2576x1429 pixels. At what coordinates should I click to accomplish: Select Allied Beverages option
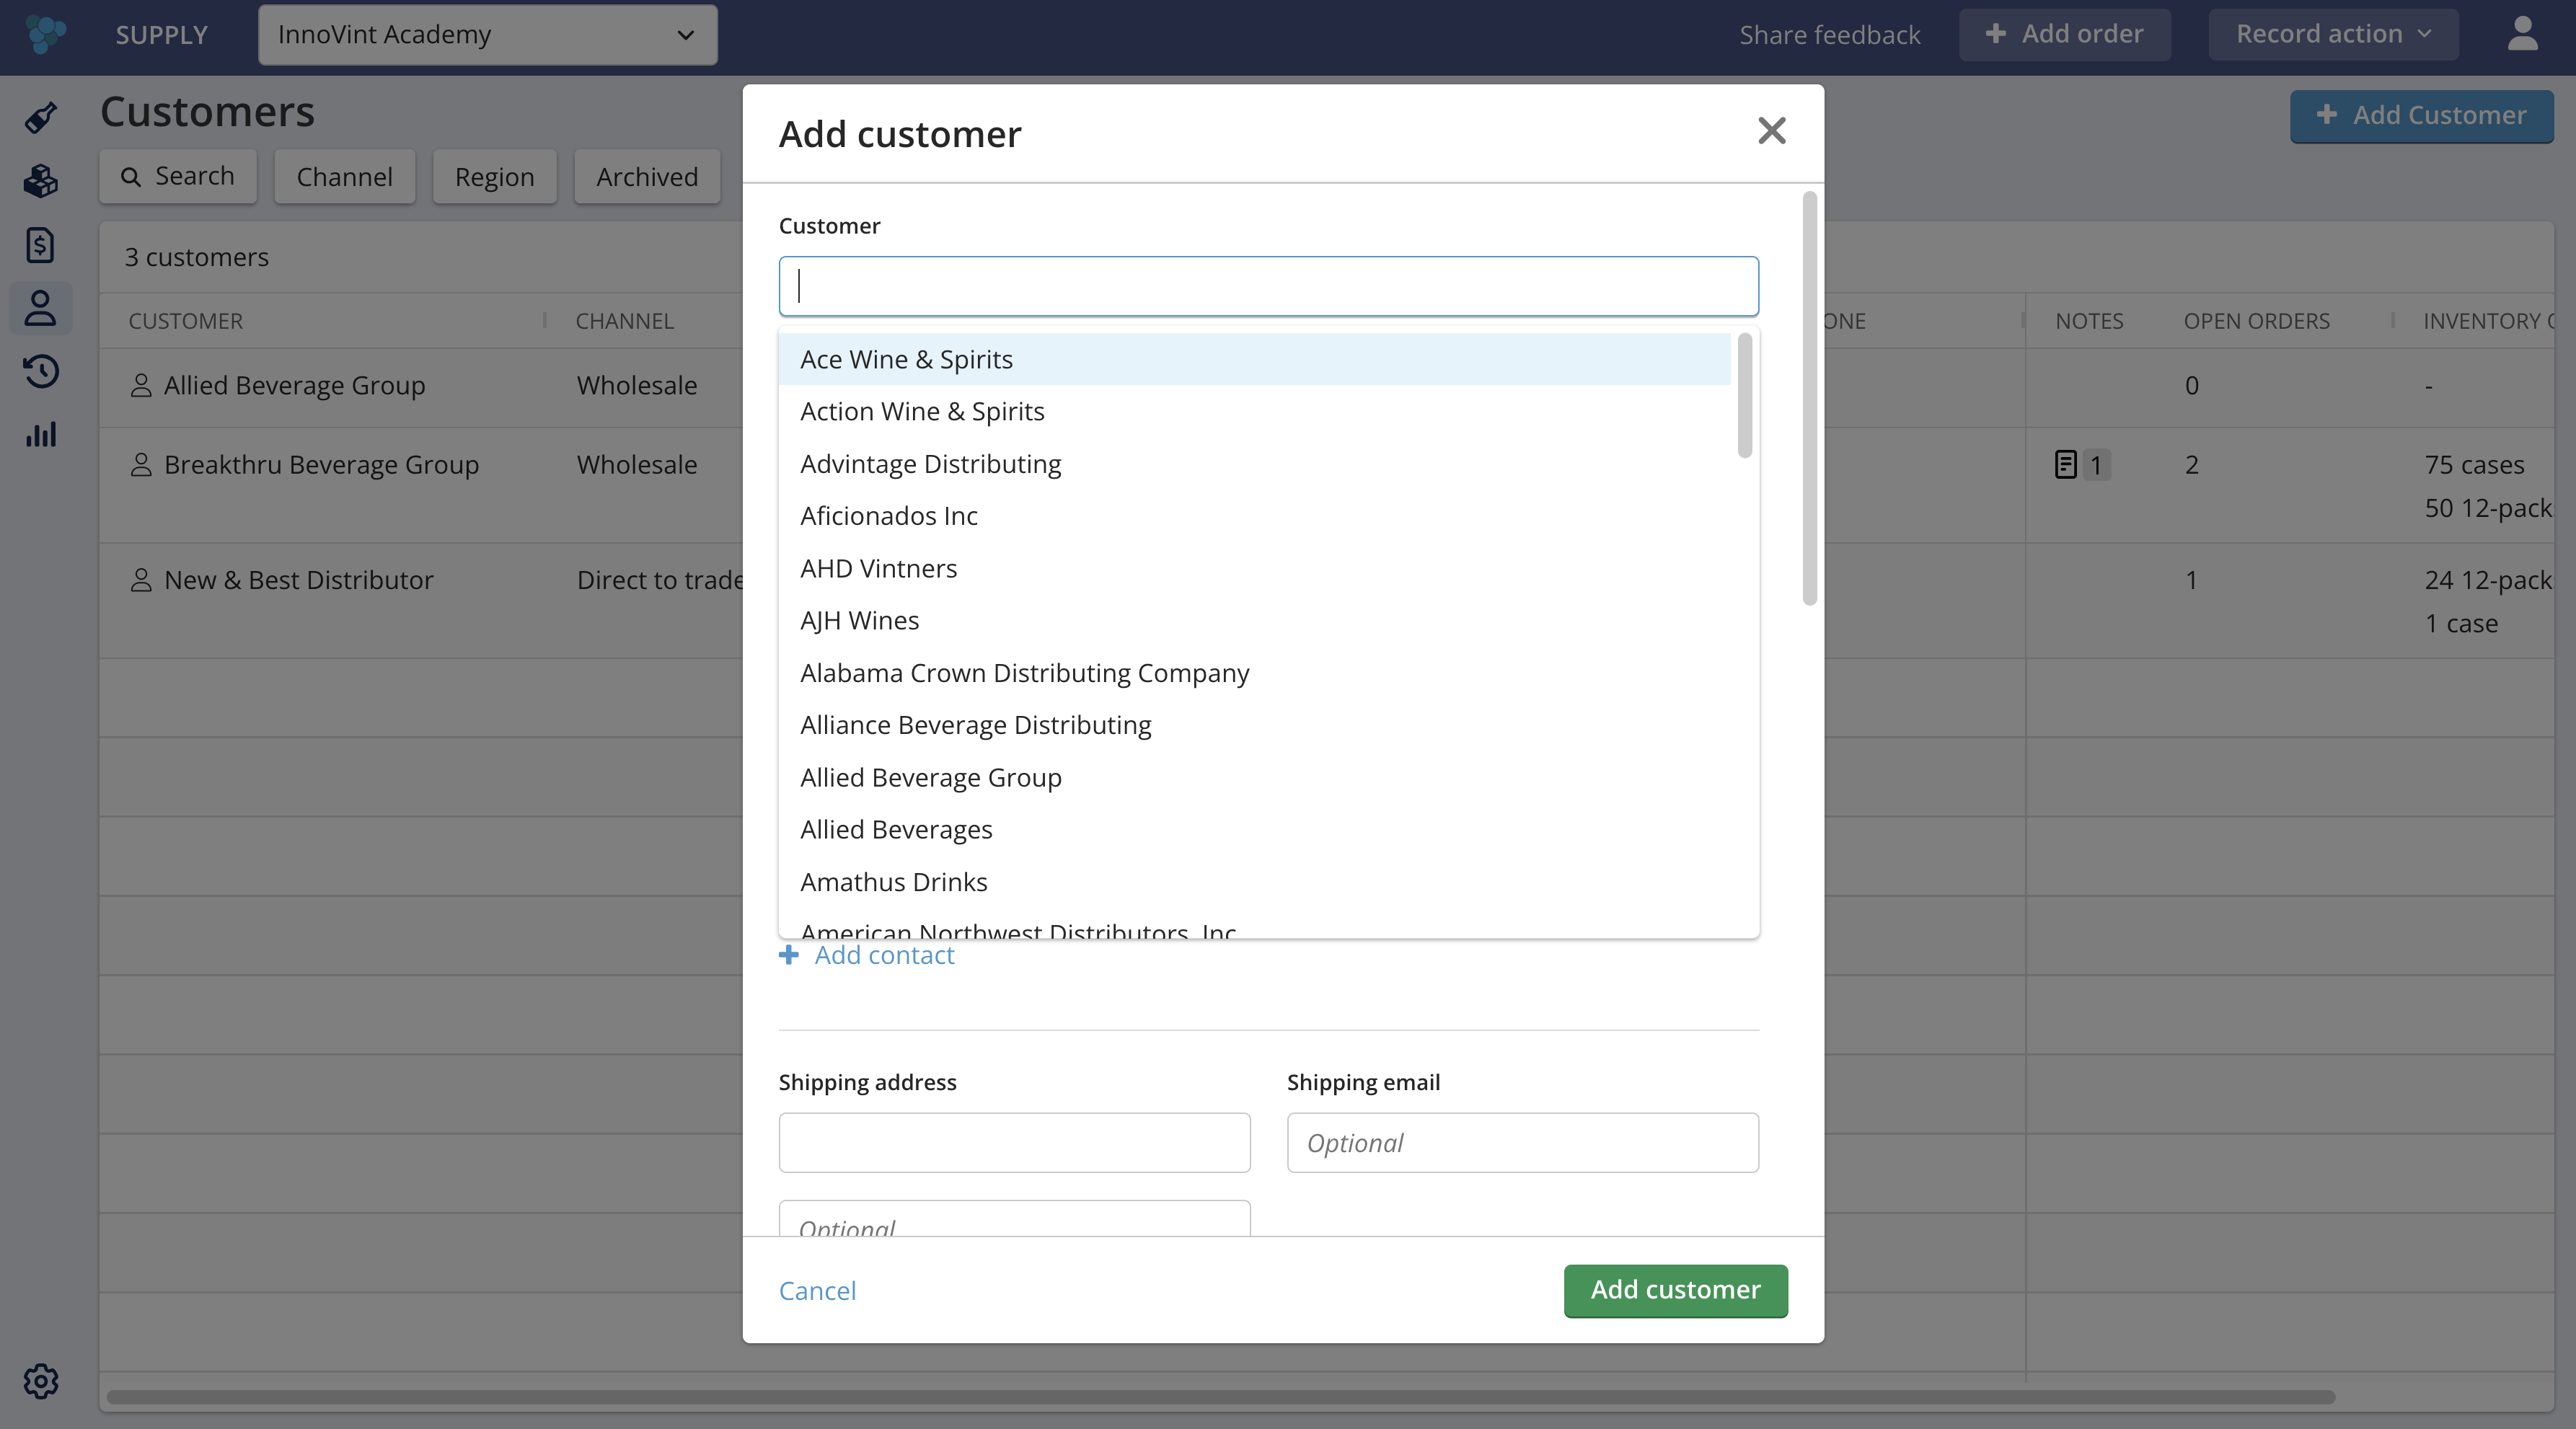tap(1254, 829)
